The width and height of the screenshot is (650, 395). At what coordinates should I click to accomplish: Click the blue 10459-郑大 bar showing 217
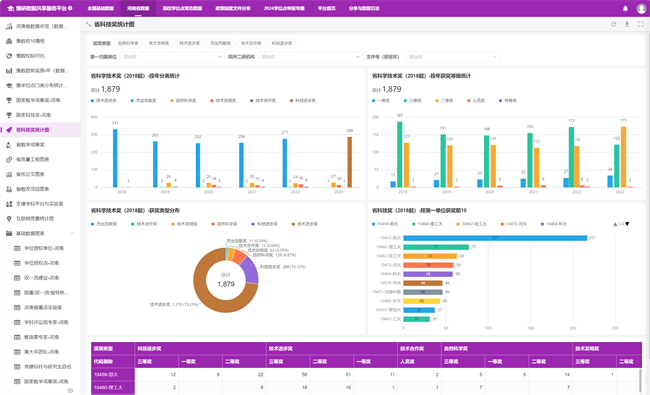(495, 238)
